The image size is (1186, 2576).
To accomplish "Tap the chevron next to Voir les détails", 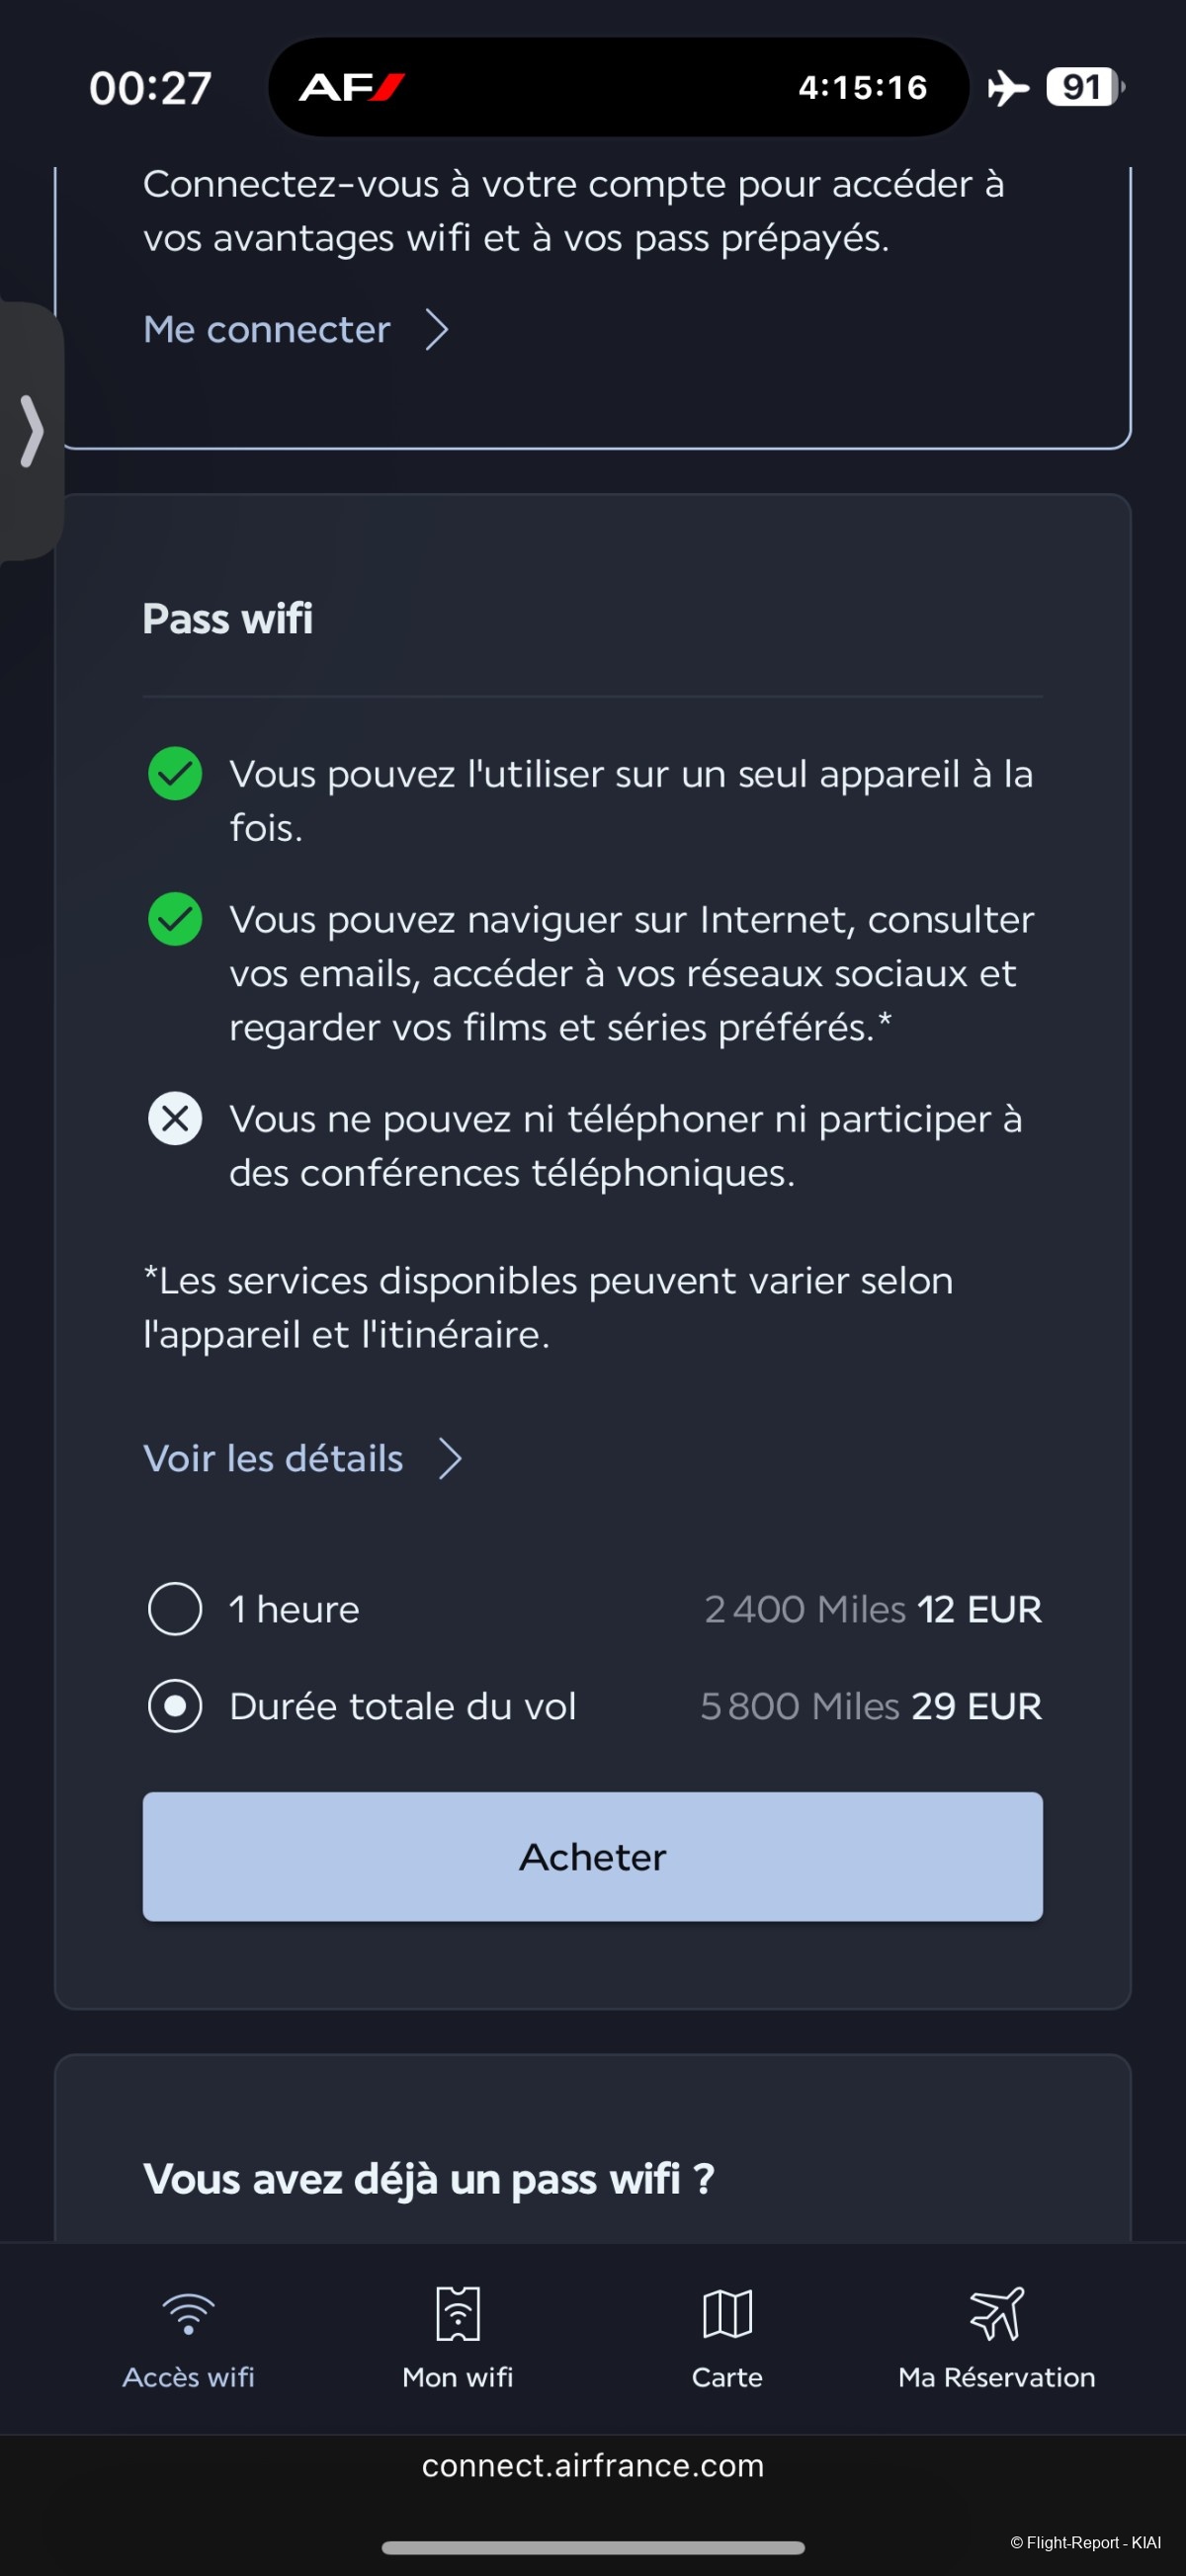I will pyautogui.click(x=451, y=1459).
